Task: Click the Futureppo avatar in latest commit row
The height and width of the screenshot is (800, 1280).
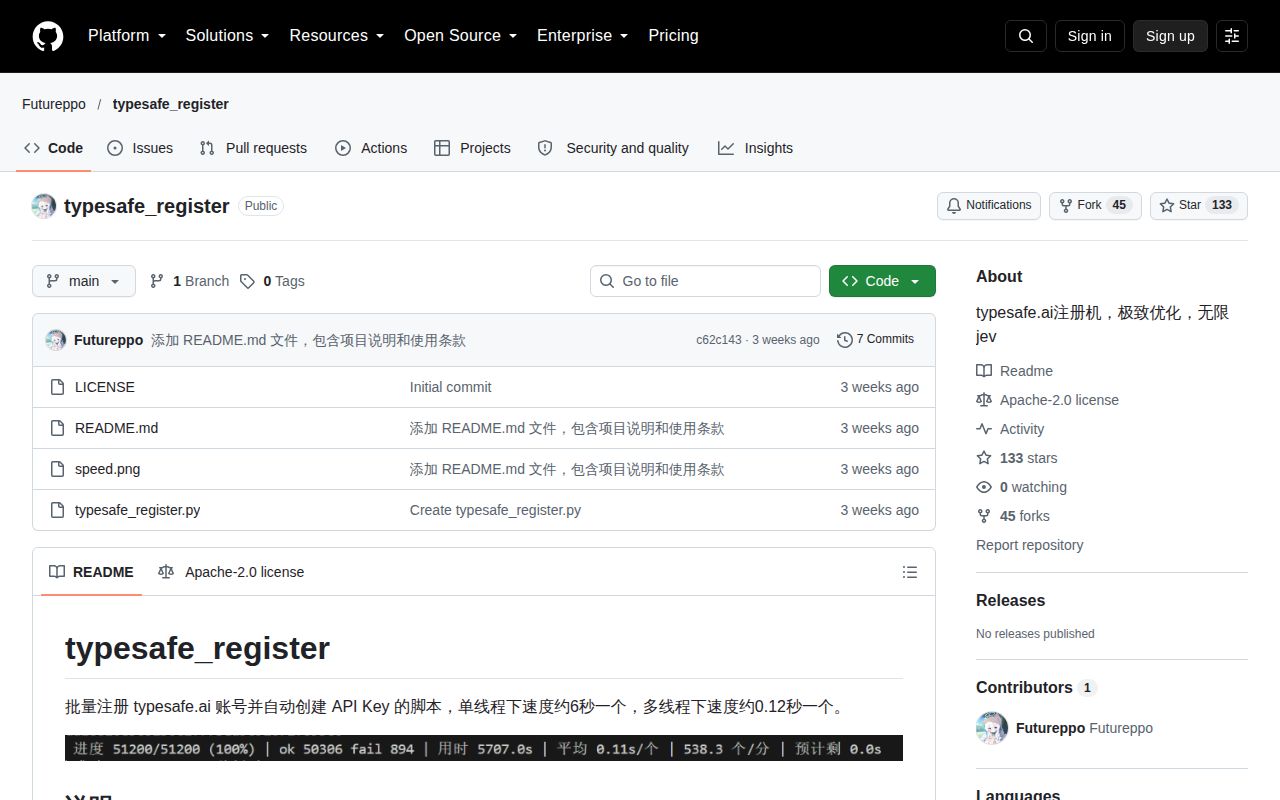Action: pos(56,340)
